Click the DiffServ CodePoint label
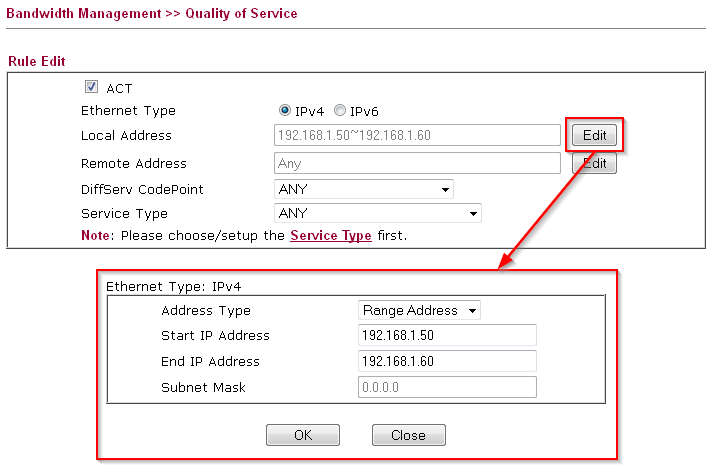 pos(142,189)
